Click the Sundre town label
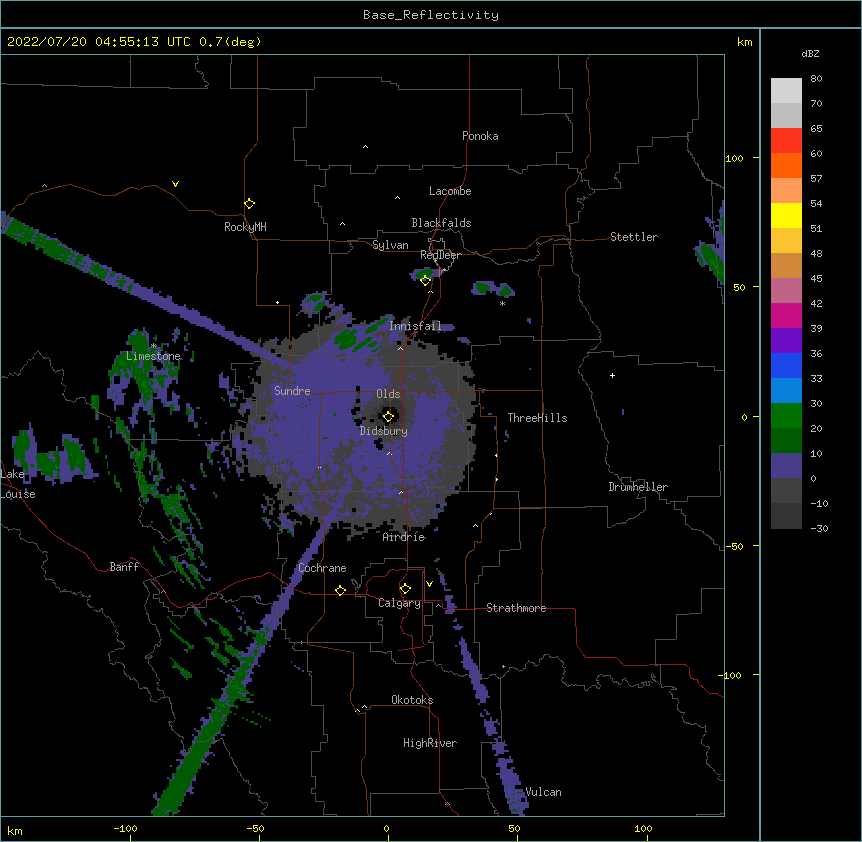This screenshot has width=862, height=842. pos(292,391)
